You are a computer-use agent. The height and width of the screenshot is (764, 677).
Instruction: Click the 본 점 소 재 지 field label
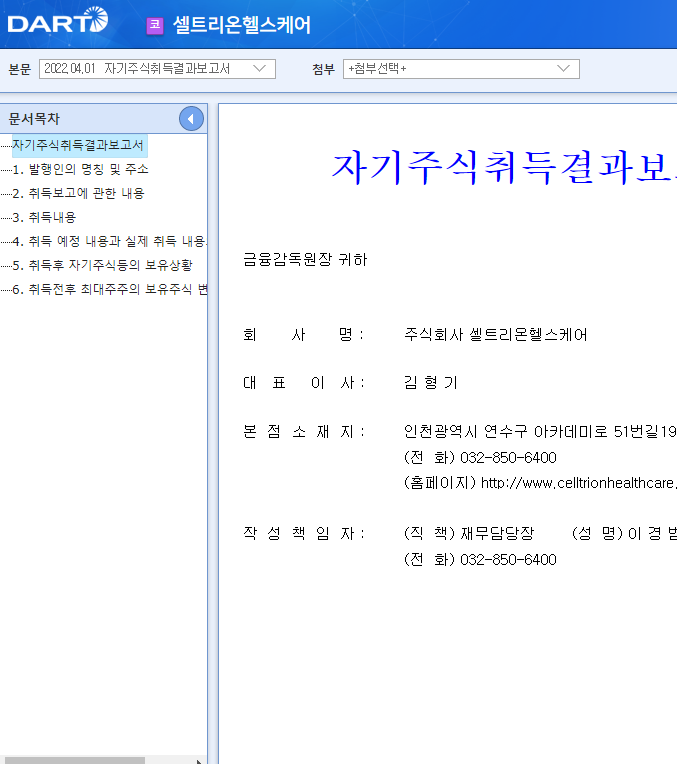click(x=304, y=432)
